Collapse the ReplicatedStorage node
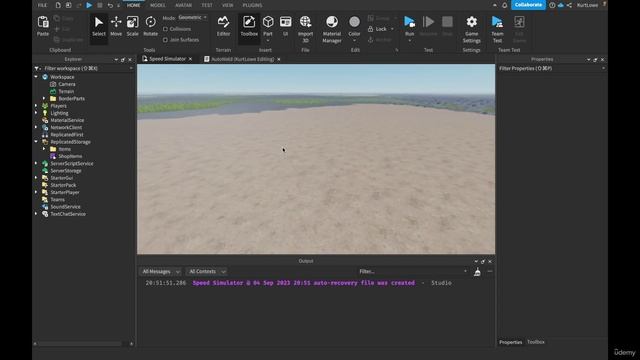 pos(36,142)
